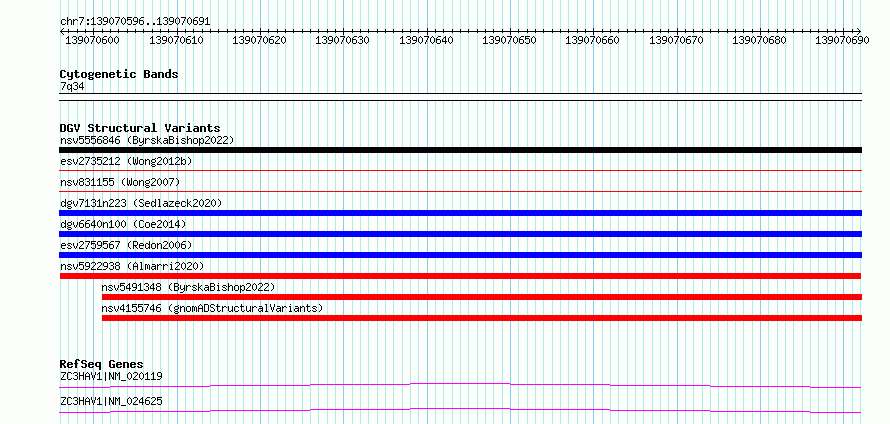Screen dimensions: 890x424
Task: Click the magenta ZC3HAV1|NM_020119 gene line
Action: click(460, 385)
